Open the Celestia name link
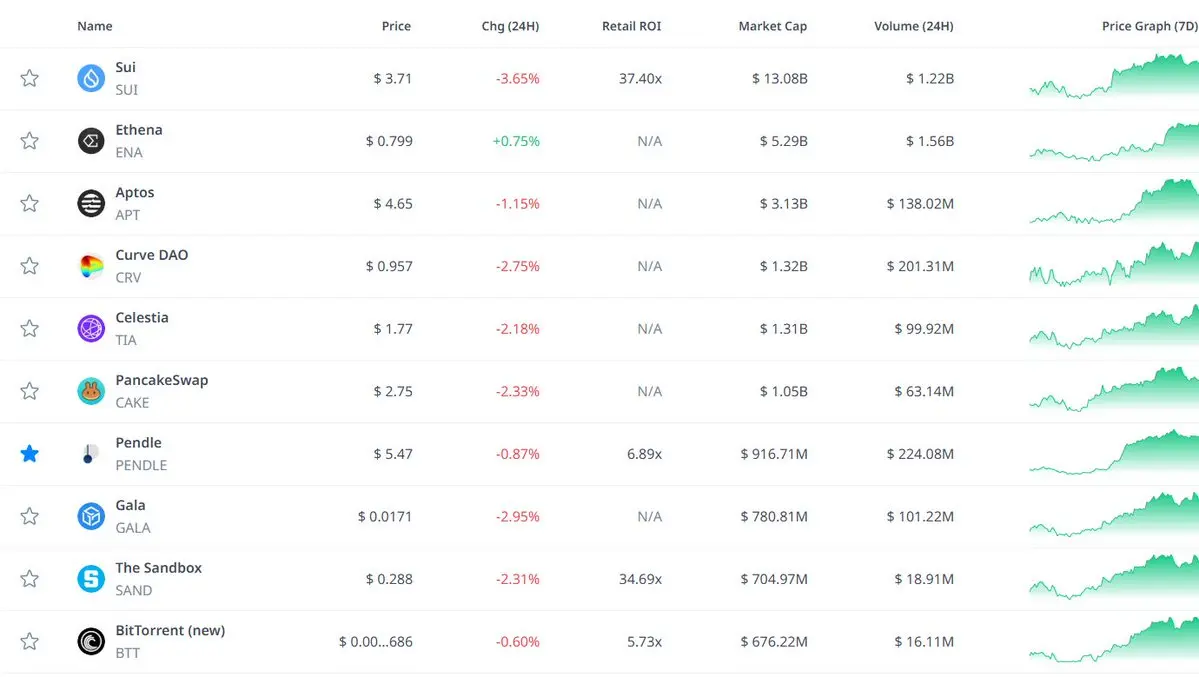Image resolution: width=1199 pixels, height=677 pixels. tap(141, 317)
